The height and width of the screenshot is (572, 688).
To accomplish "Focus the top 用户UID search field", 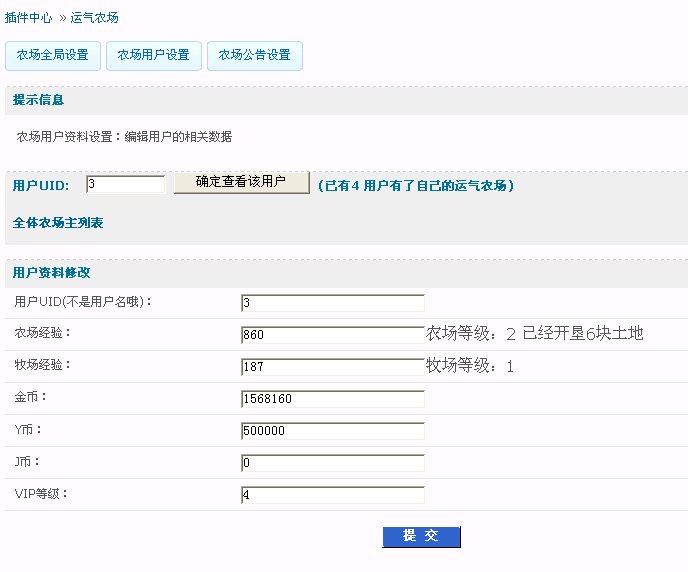I will (125, 184).
